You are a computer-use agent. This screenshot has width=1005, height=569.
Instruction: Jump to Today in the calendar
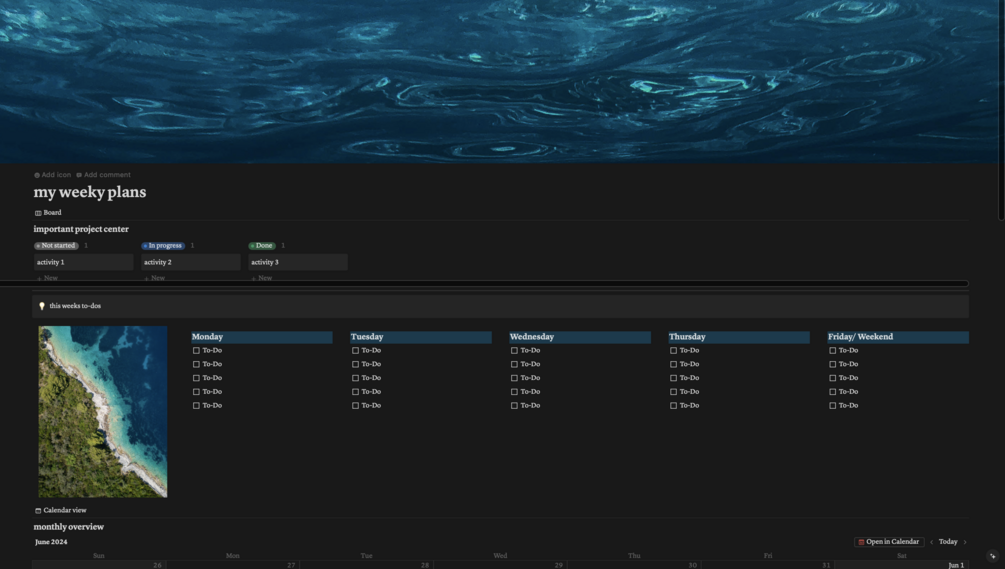948,542
